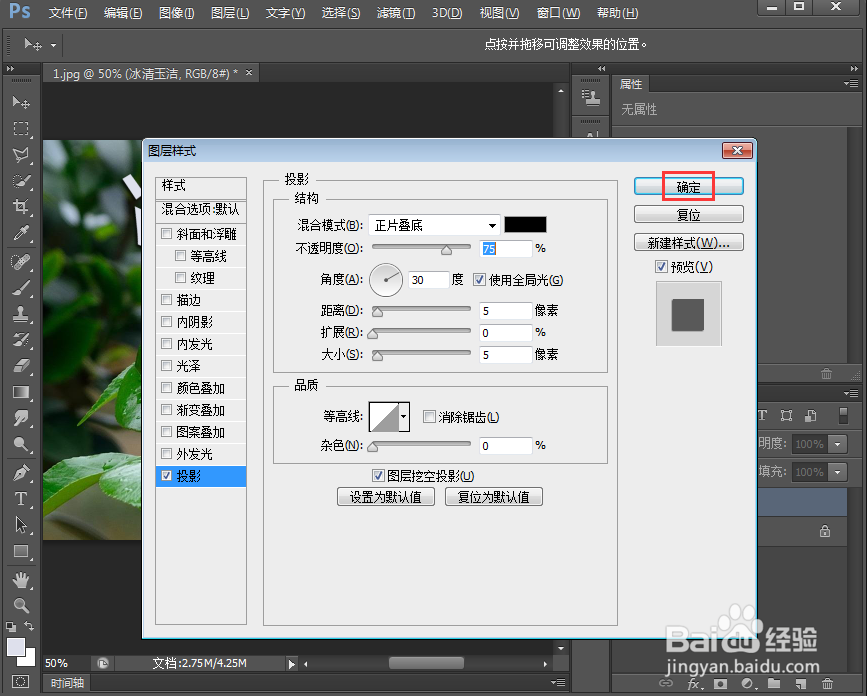867x696 pixels.
Task: Click the 复位 button
Action: point(688,214)
